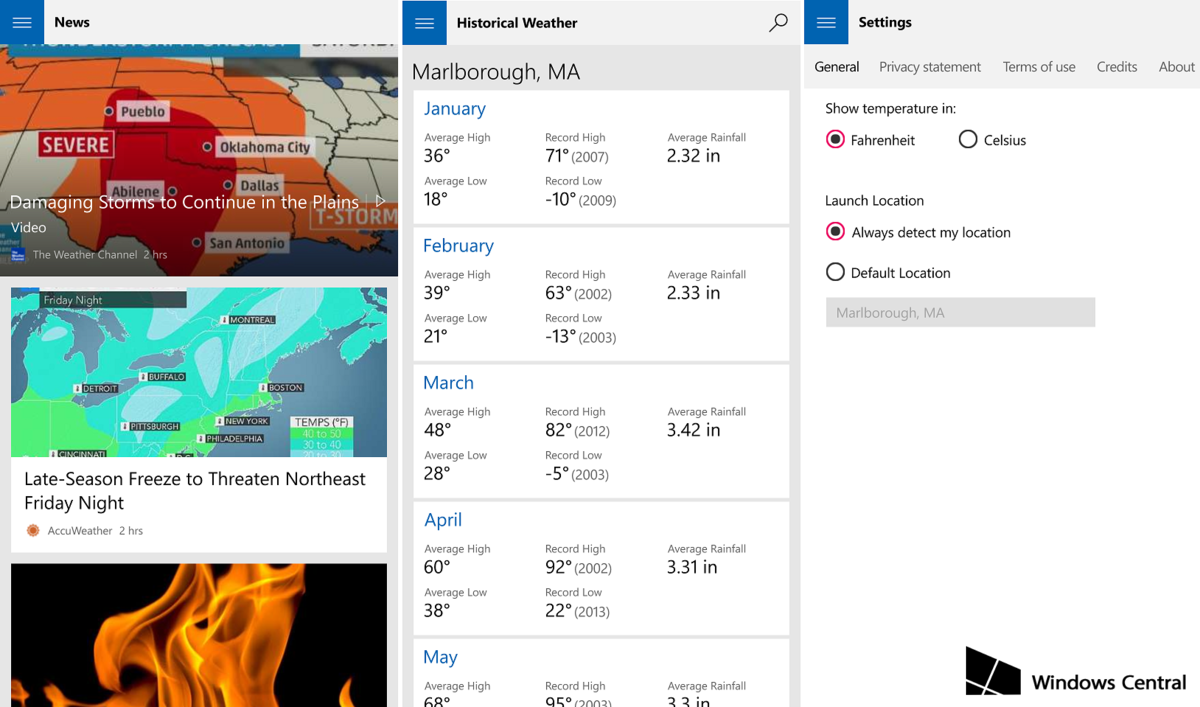Click the January month heading
The height and width of the screenshot is (707, 1200).
(x=454, y=108)
